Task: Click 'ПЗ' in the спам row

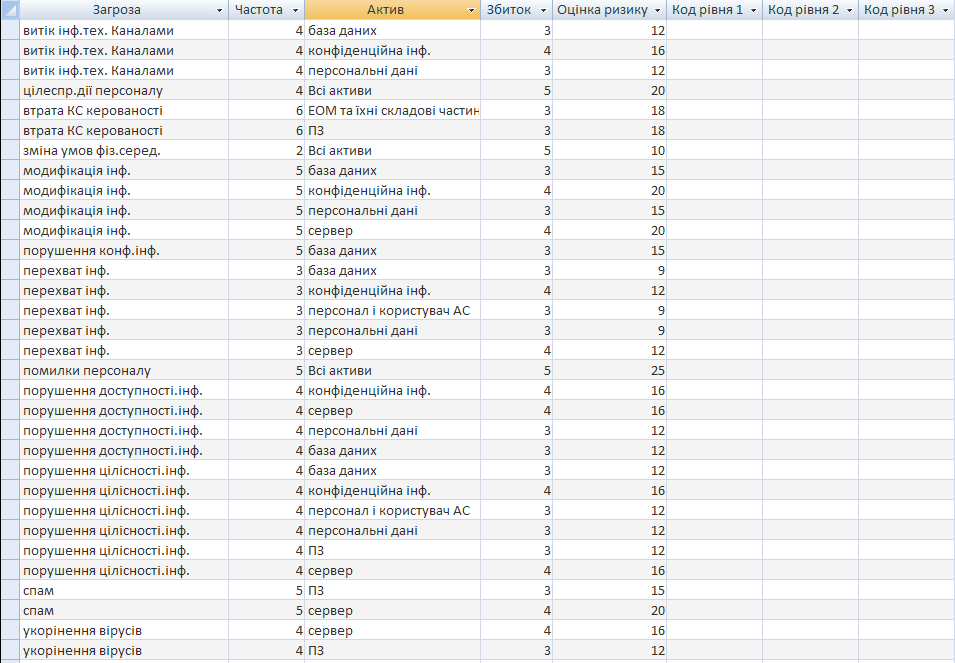Action: tap(392, 591)
